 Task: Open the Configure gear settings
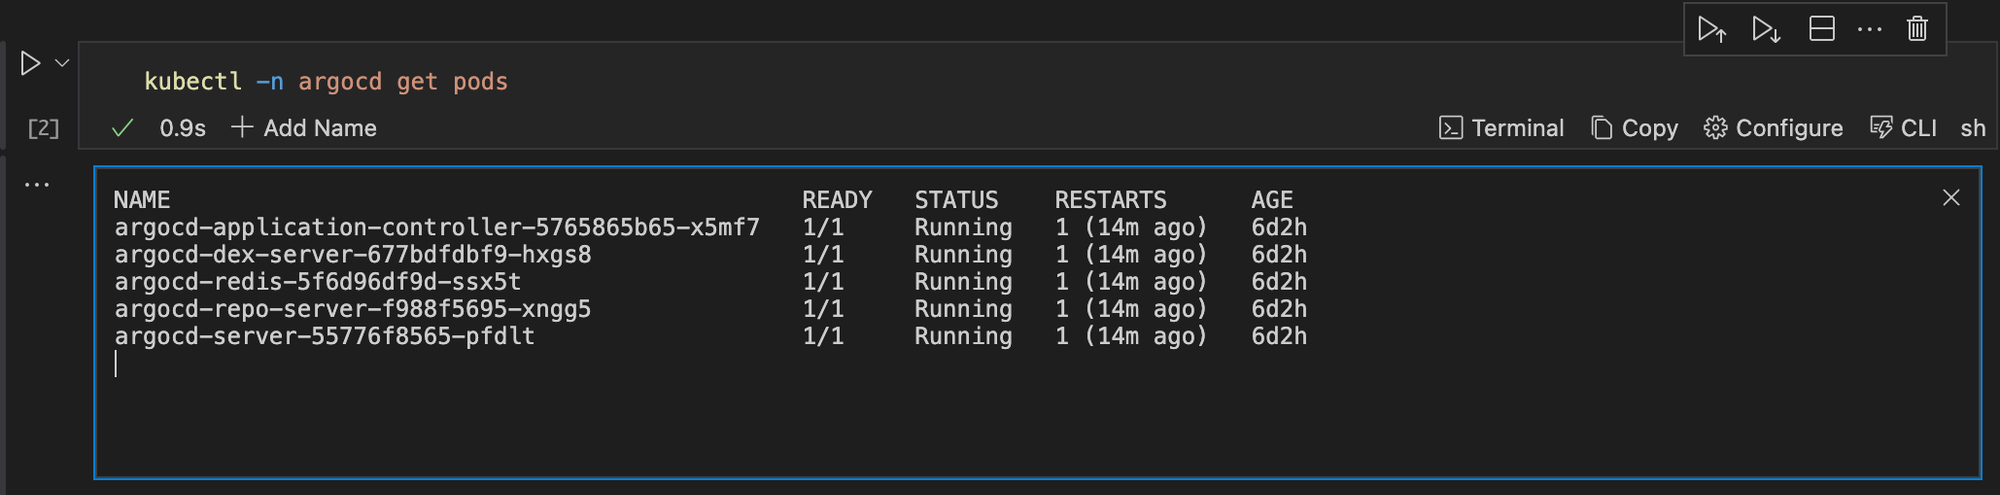click(1773, 128)
